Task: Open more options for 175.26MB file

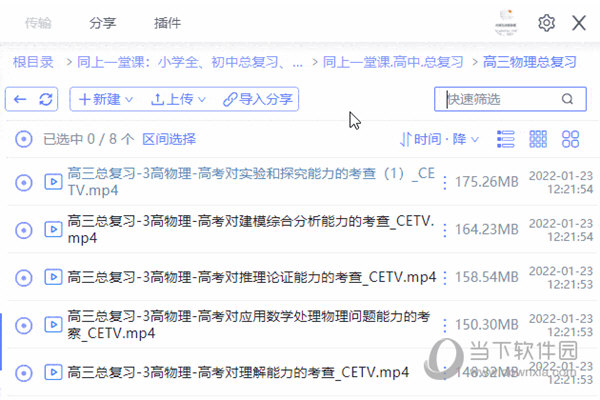Action: pos(445,182)
